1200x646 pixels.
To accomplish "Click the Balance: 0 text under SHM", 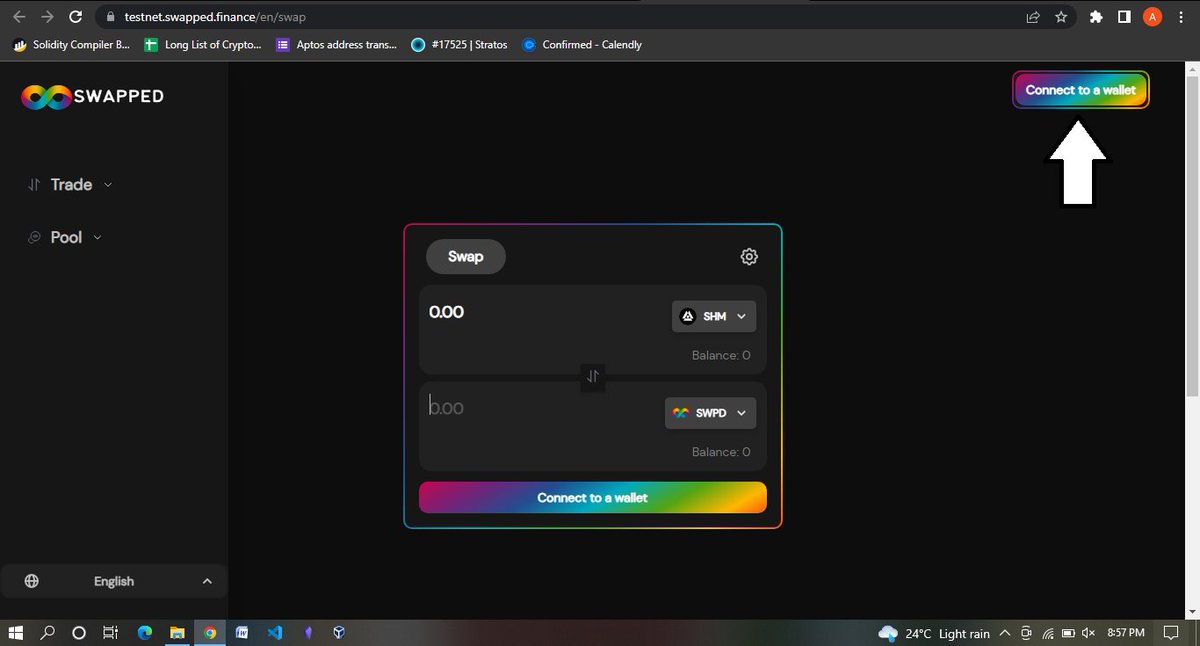I will (x=721, y=356).
